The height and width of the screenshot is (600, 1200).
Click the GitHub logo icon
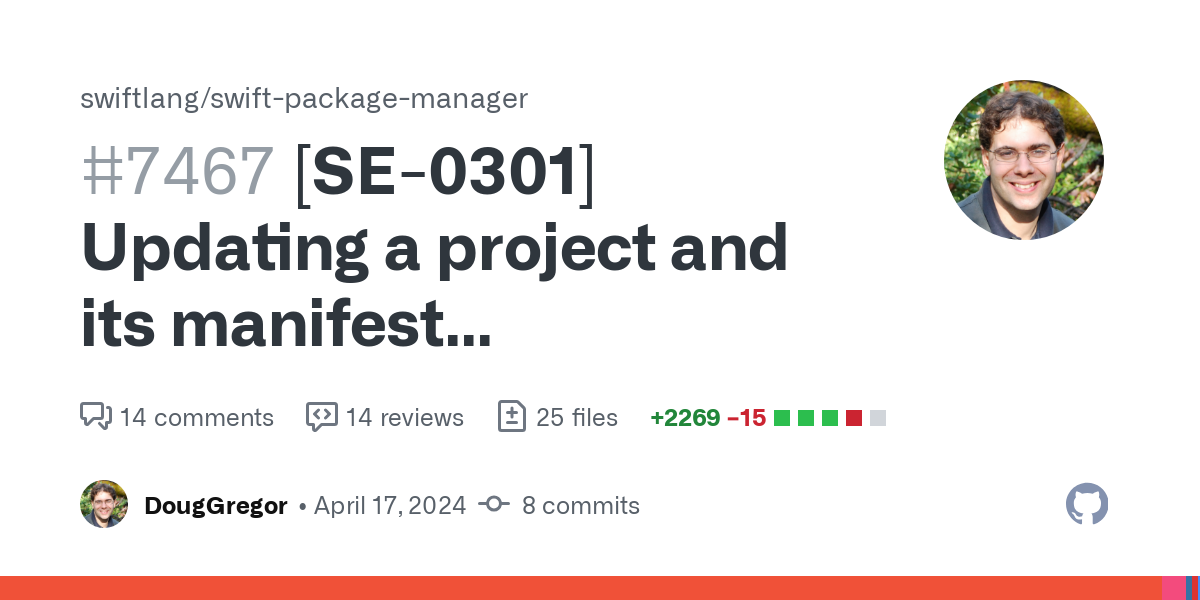(x=1087, y=504)
